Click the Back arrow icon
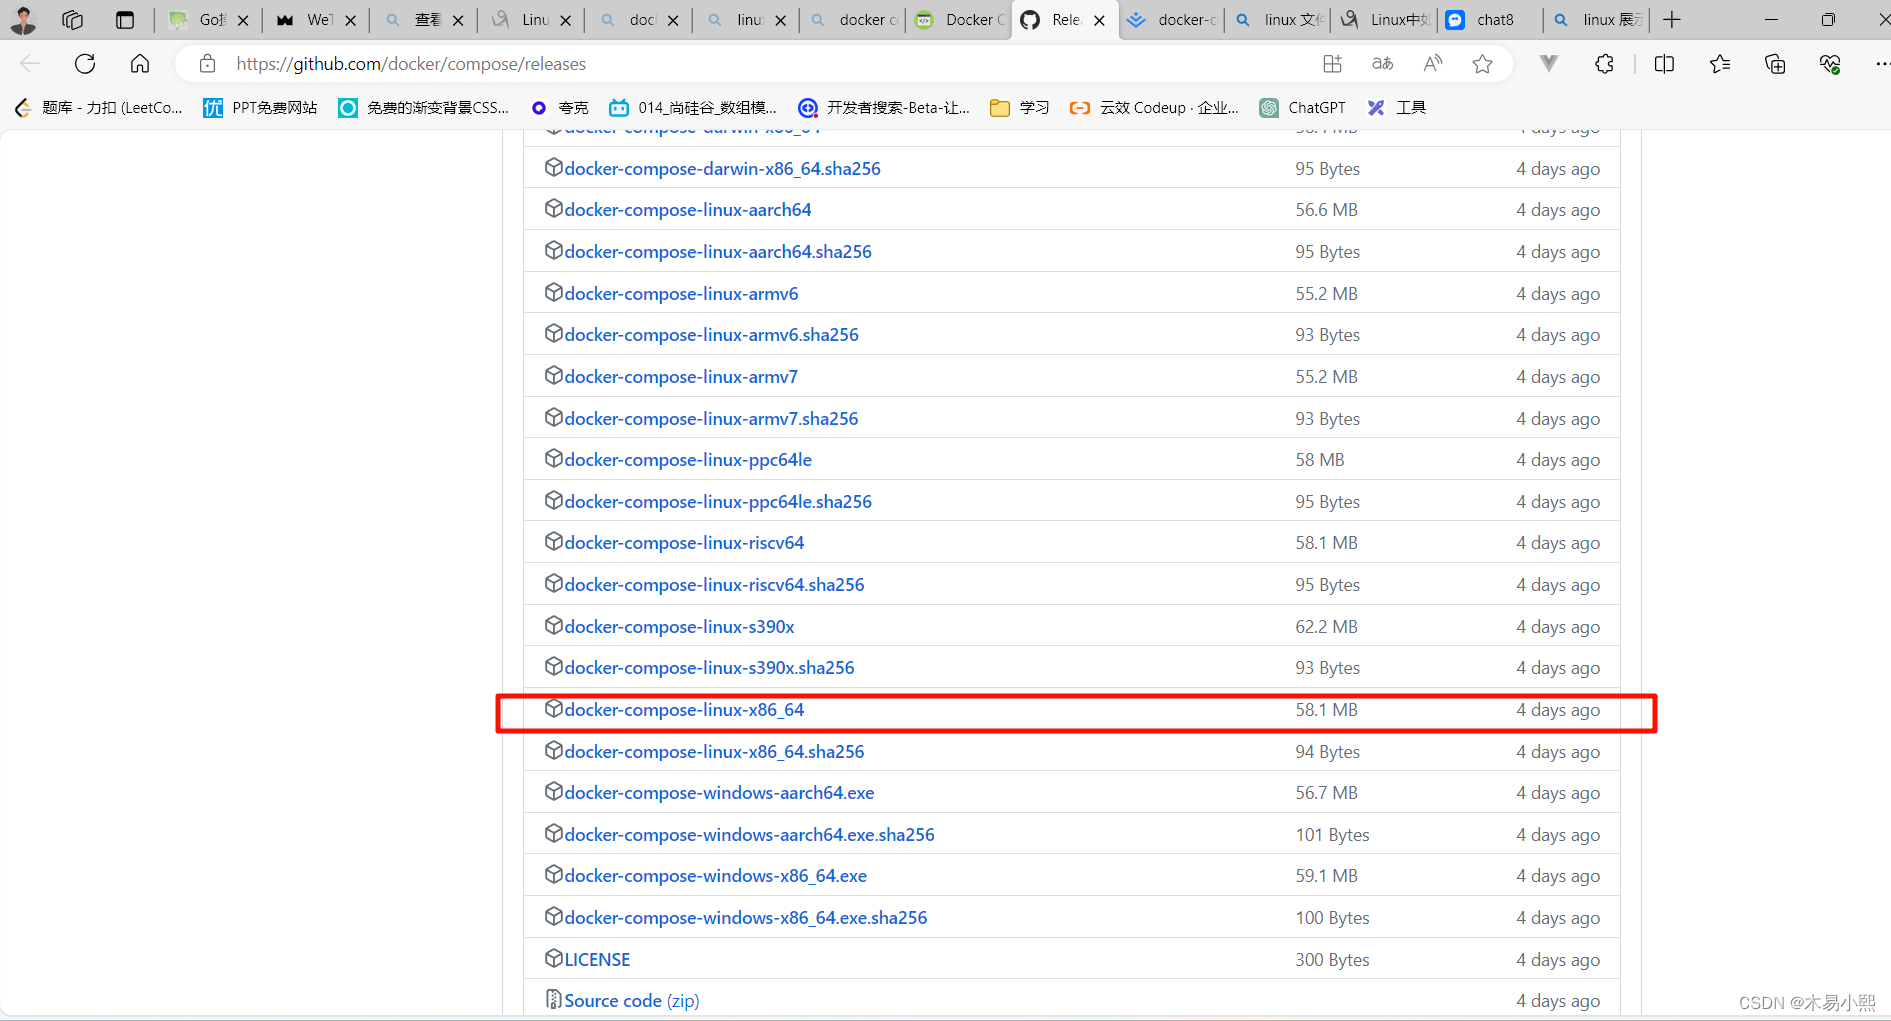Screen dimensions: 1891x1021 (x=30, y=64)
